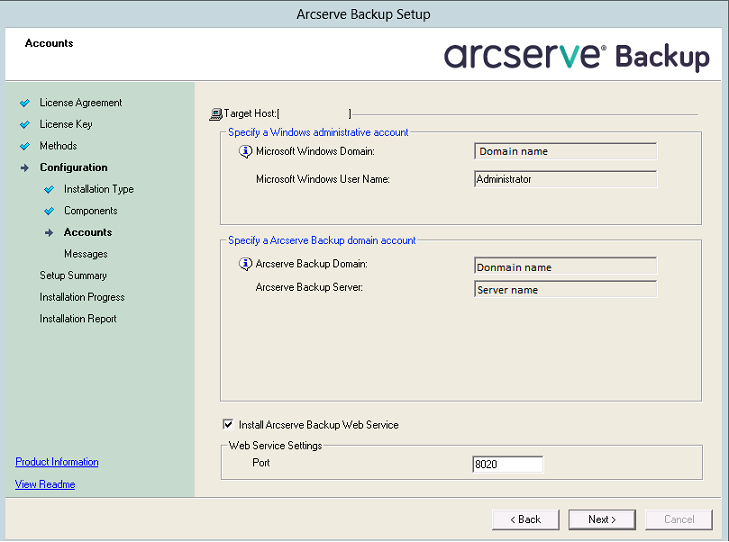
Task: Click 'Specify a Windows administrative account' heading
Action: coord(318,132)
